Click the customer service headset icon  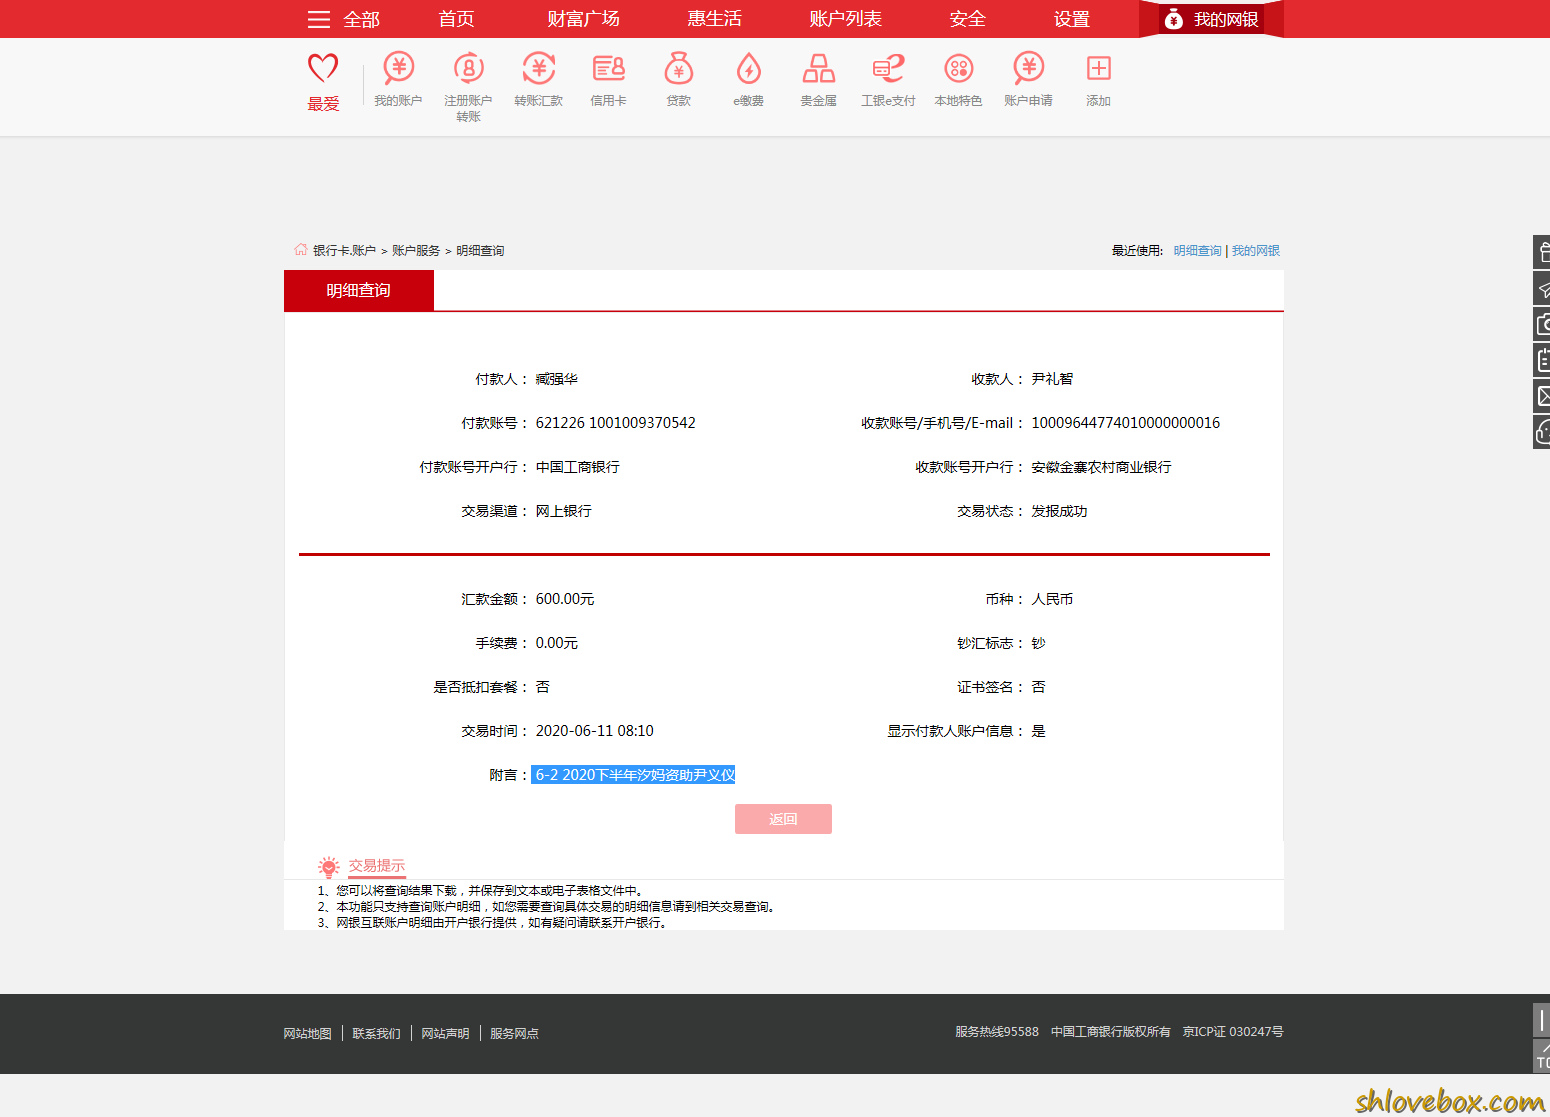(x=1542, y=432)
